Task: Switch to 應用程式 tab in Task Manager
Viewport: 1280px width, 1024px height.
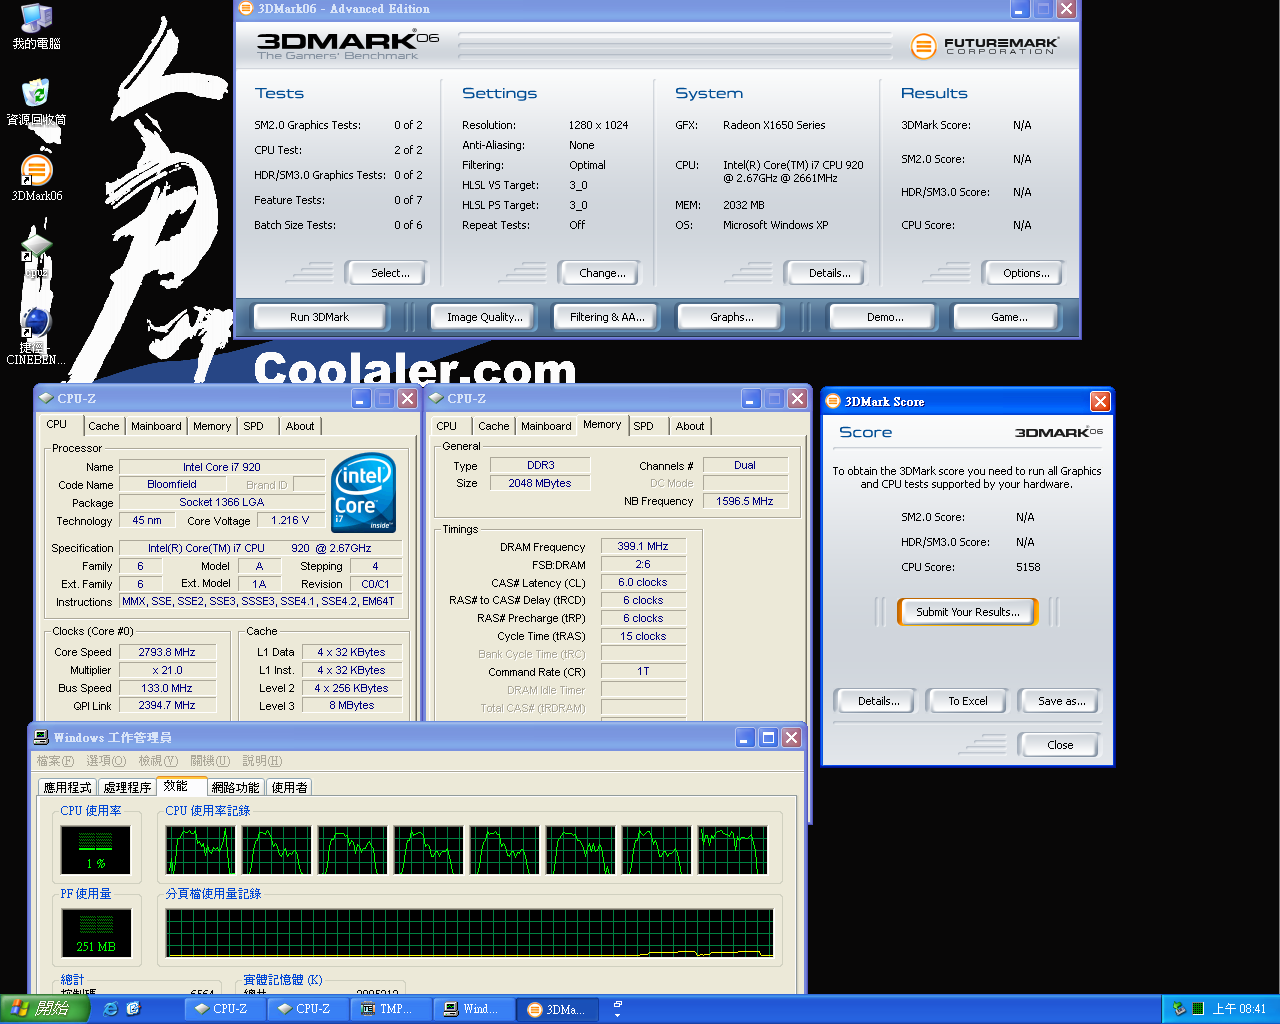Action: [68, 788]
